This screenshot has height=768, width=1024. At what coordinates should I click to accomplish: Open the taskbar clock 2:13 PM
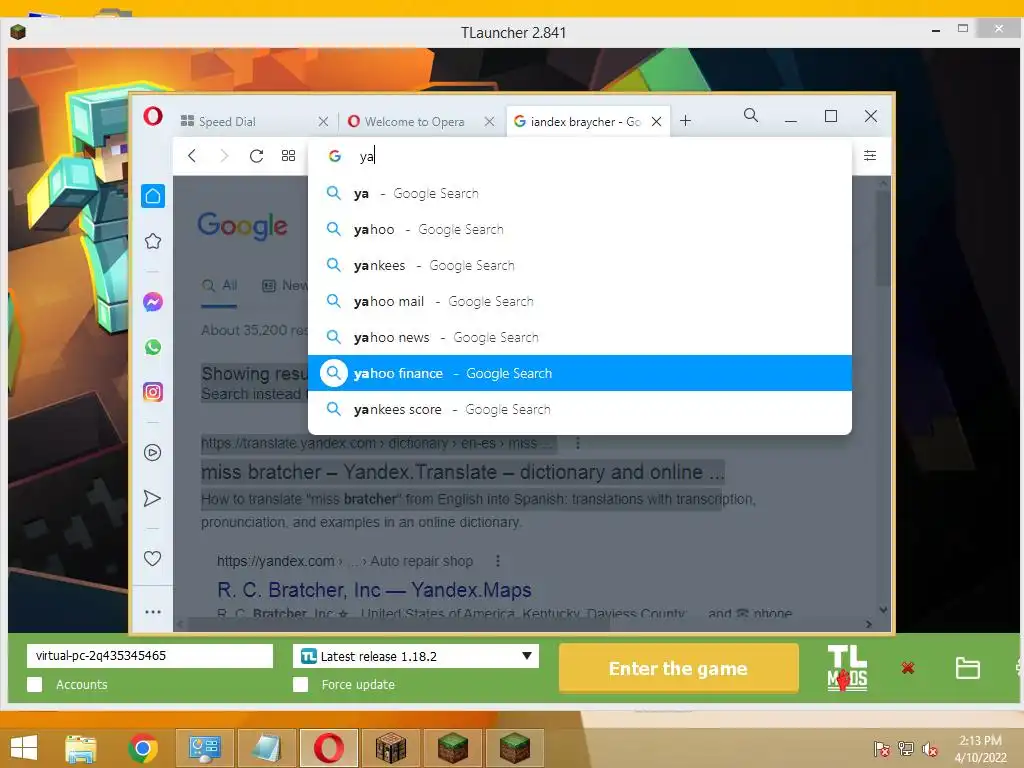coord(980,748)
